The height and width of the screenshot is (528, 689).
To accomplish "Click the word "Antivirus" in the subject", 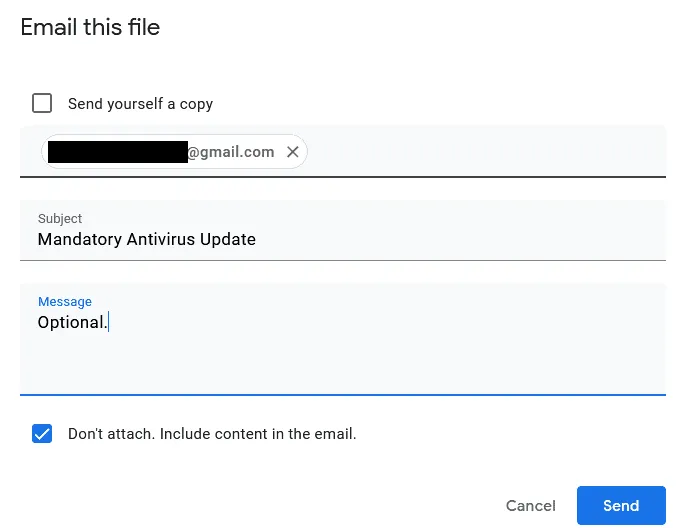I will pyautogui.click(x=163, y=239).
